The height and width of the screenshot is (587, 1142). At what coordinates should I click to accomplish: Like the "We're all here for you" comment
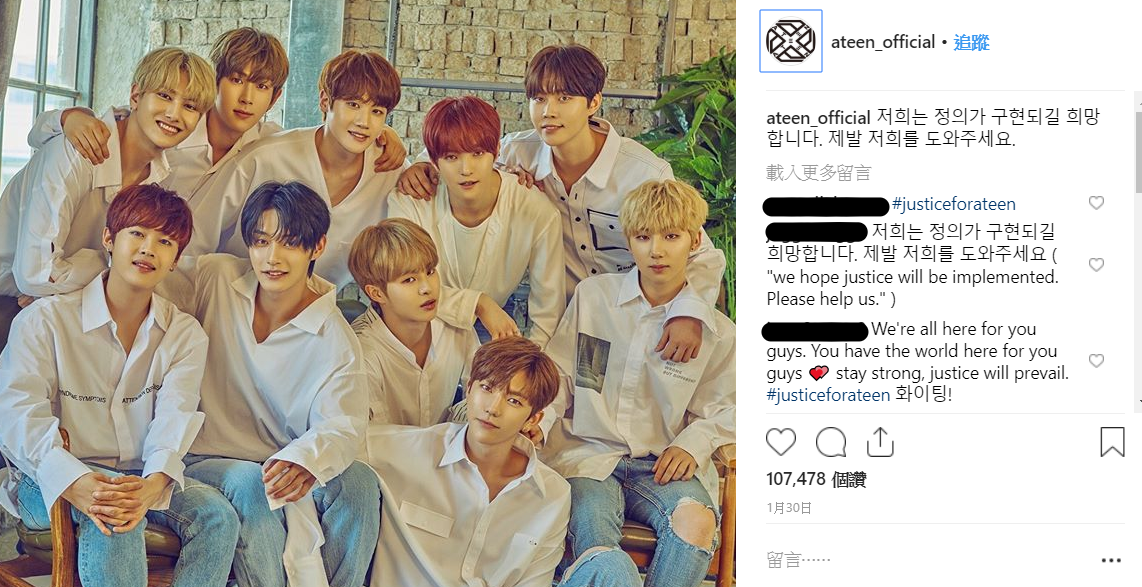click(x=1096, y=361)
